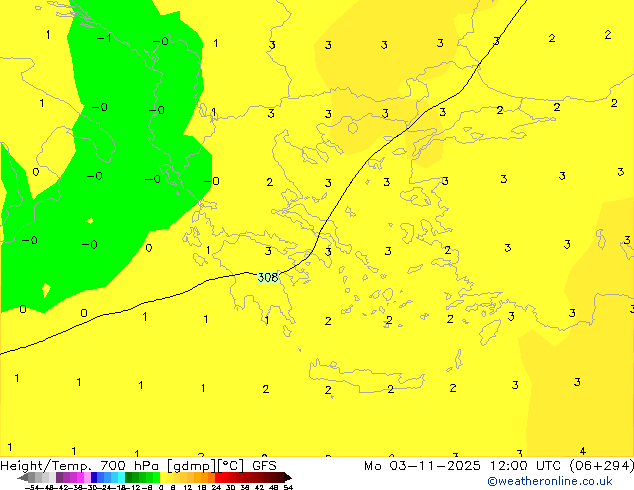
Task: Select the yellow 0 swatch in legend
Action: pyautogui.click(x=163, y=478)
